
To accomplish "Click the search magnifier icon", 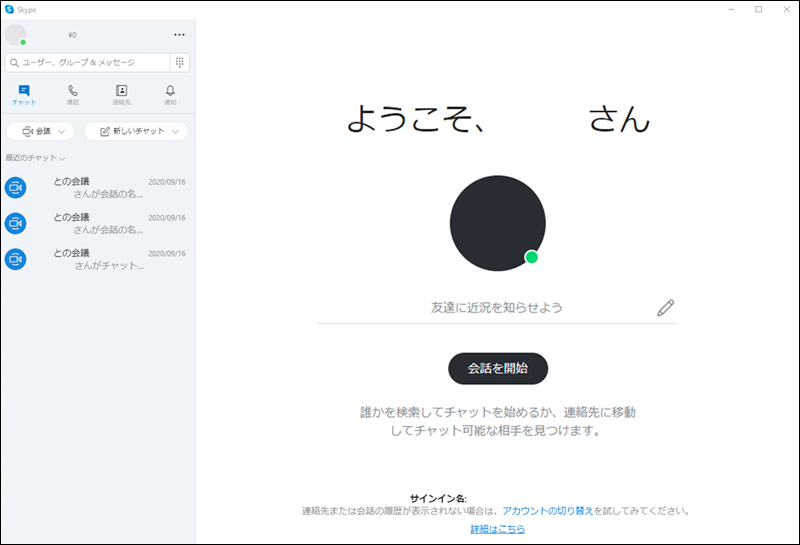I will [14, 62].
